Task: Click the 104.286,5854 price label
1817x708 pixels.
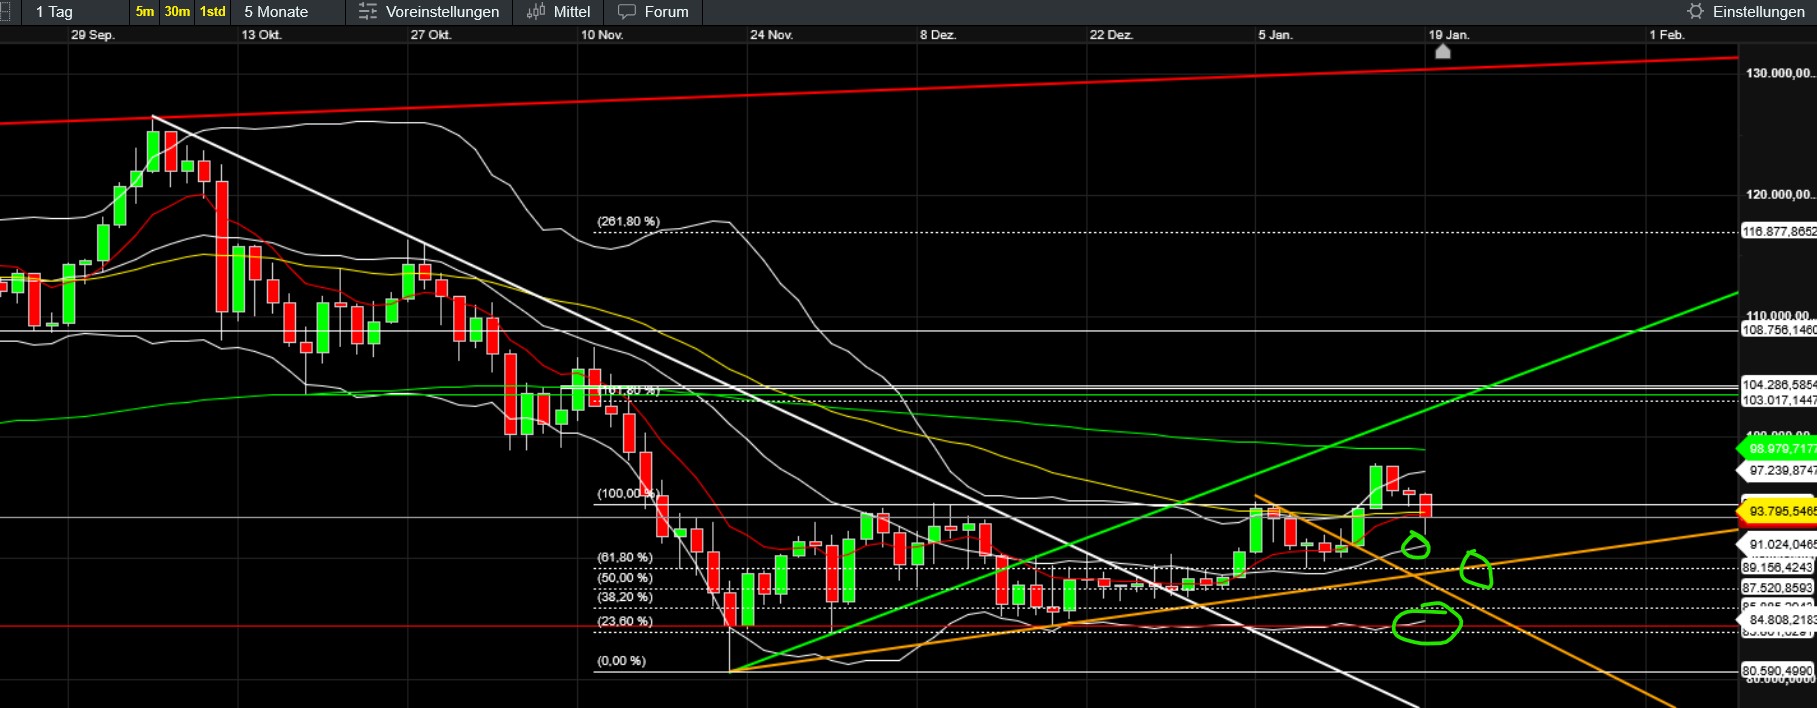Action: [x=1779, y=384]
